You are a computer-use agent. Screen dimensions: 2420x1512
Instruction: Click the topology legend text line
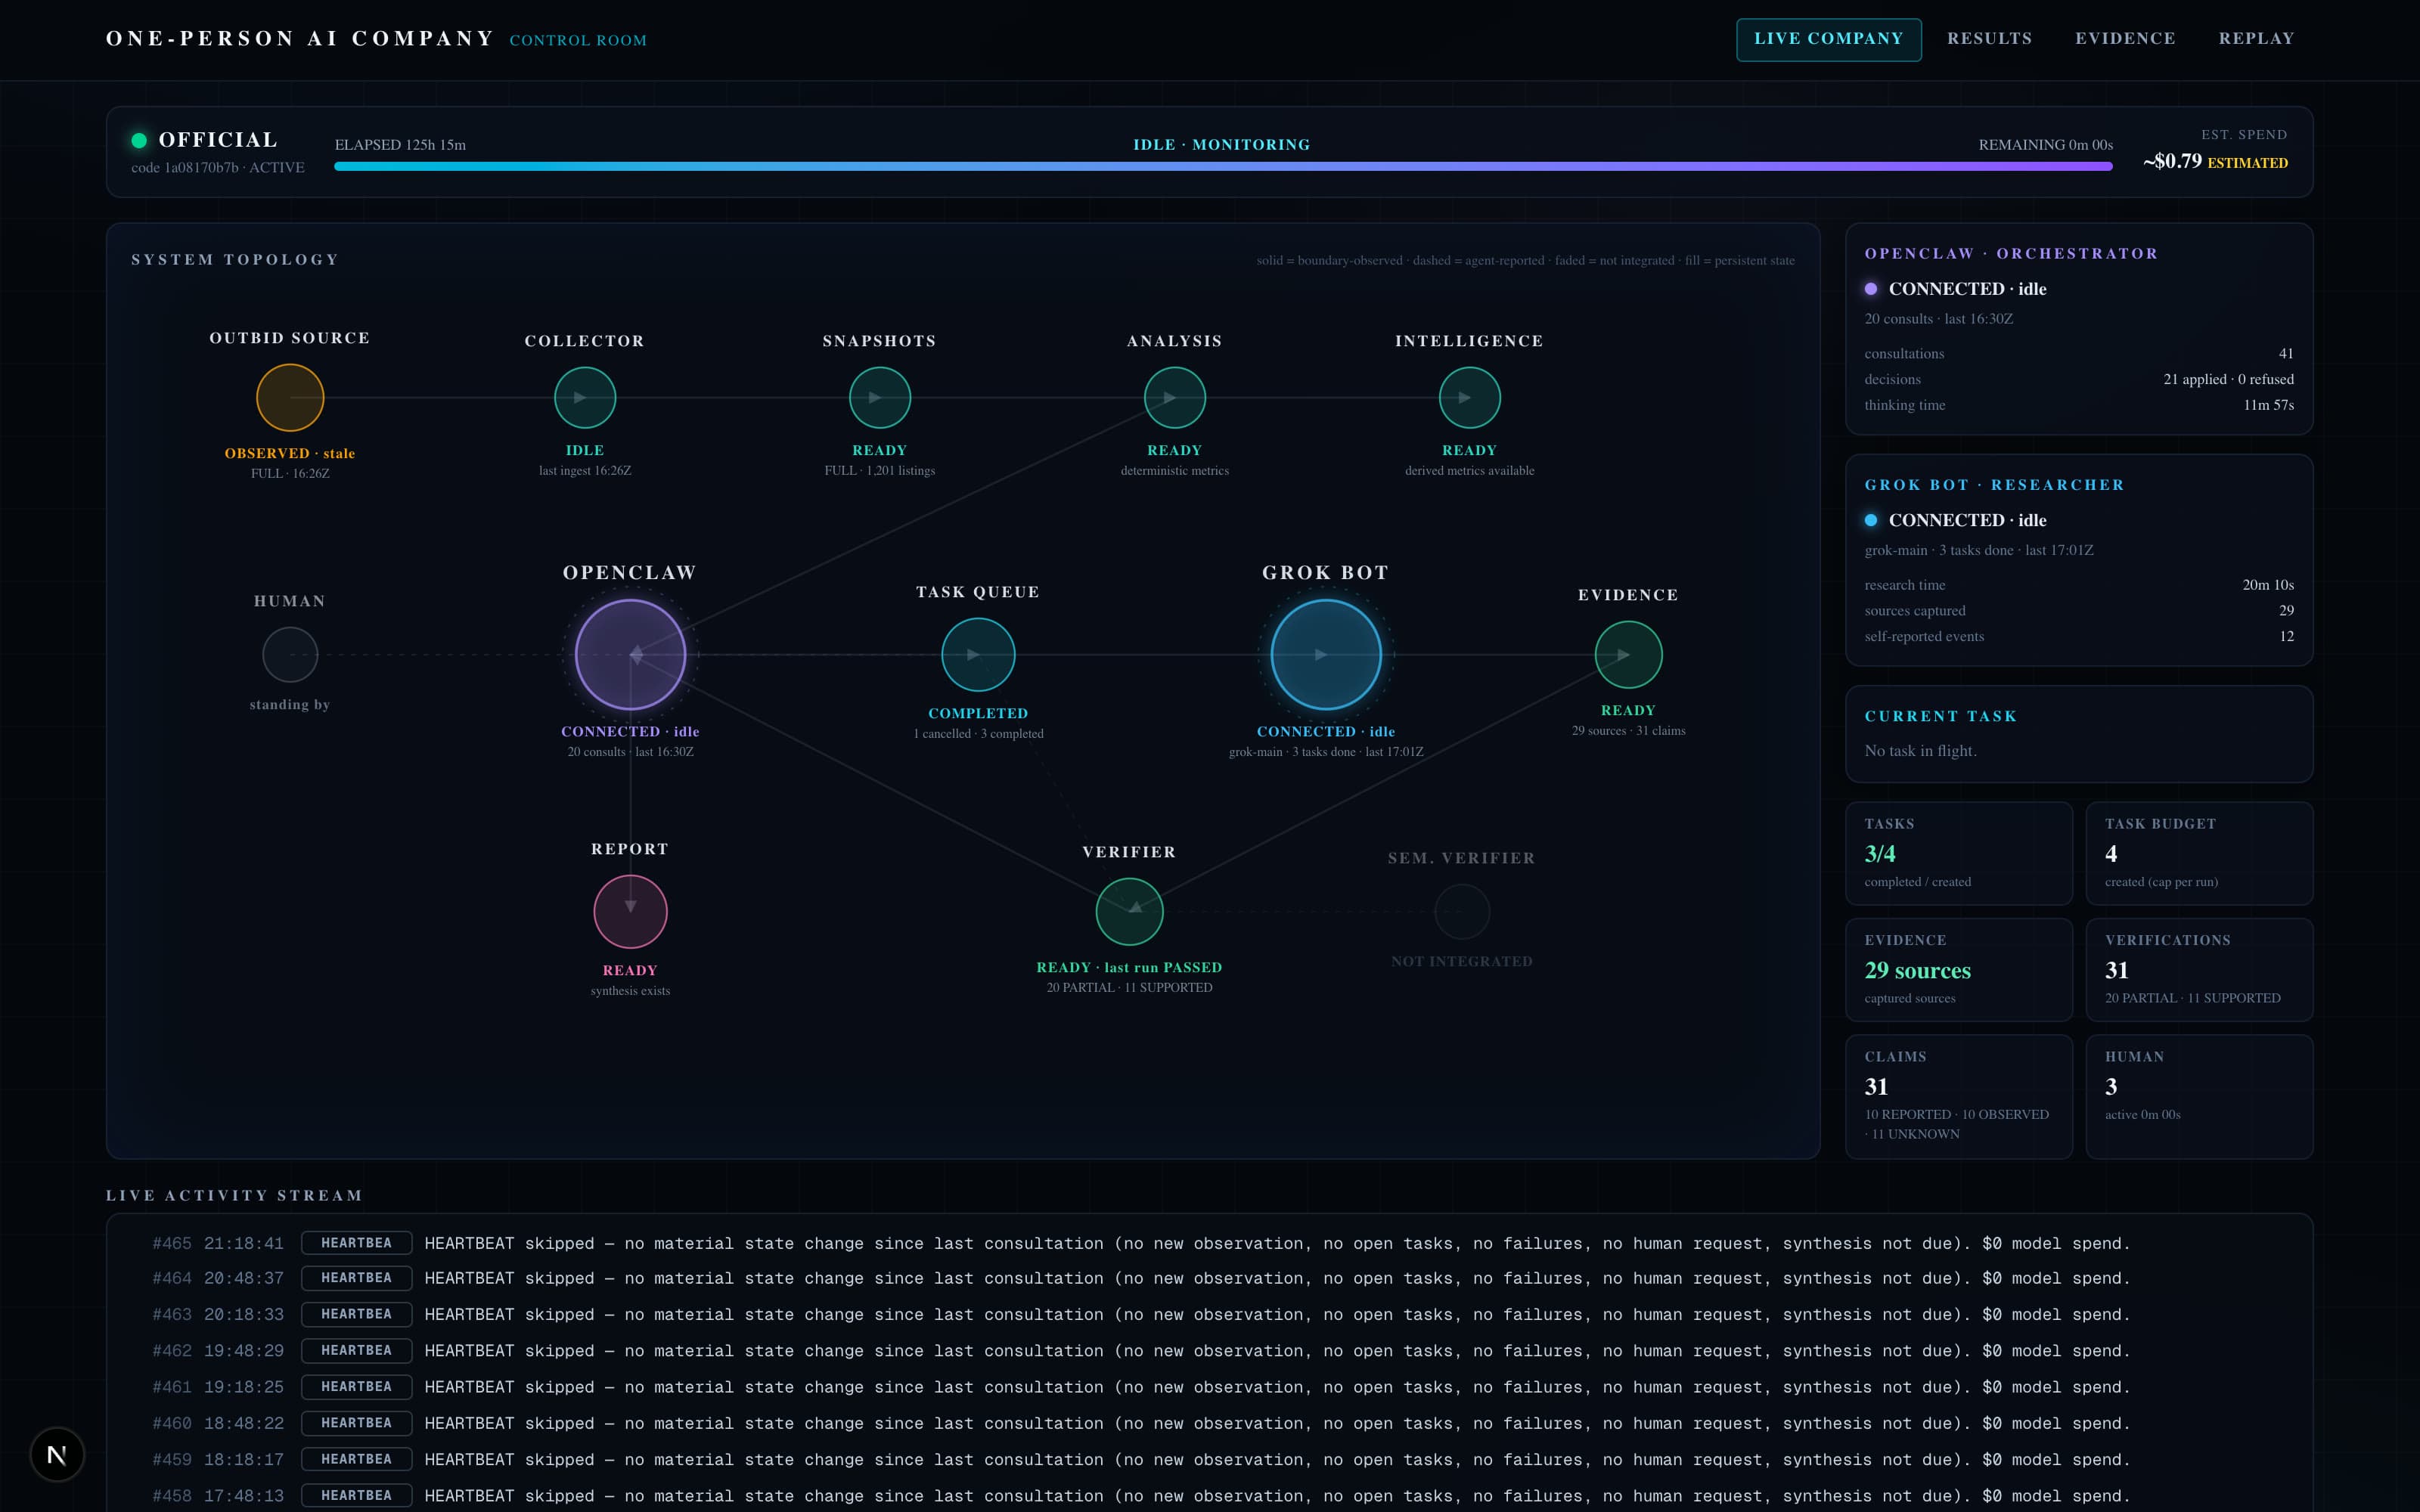pos(1525,260)
